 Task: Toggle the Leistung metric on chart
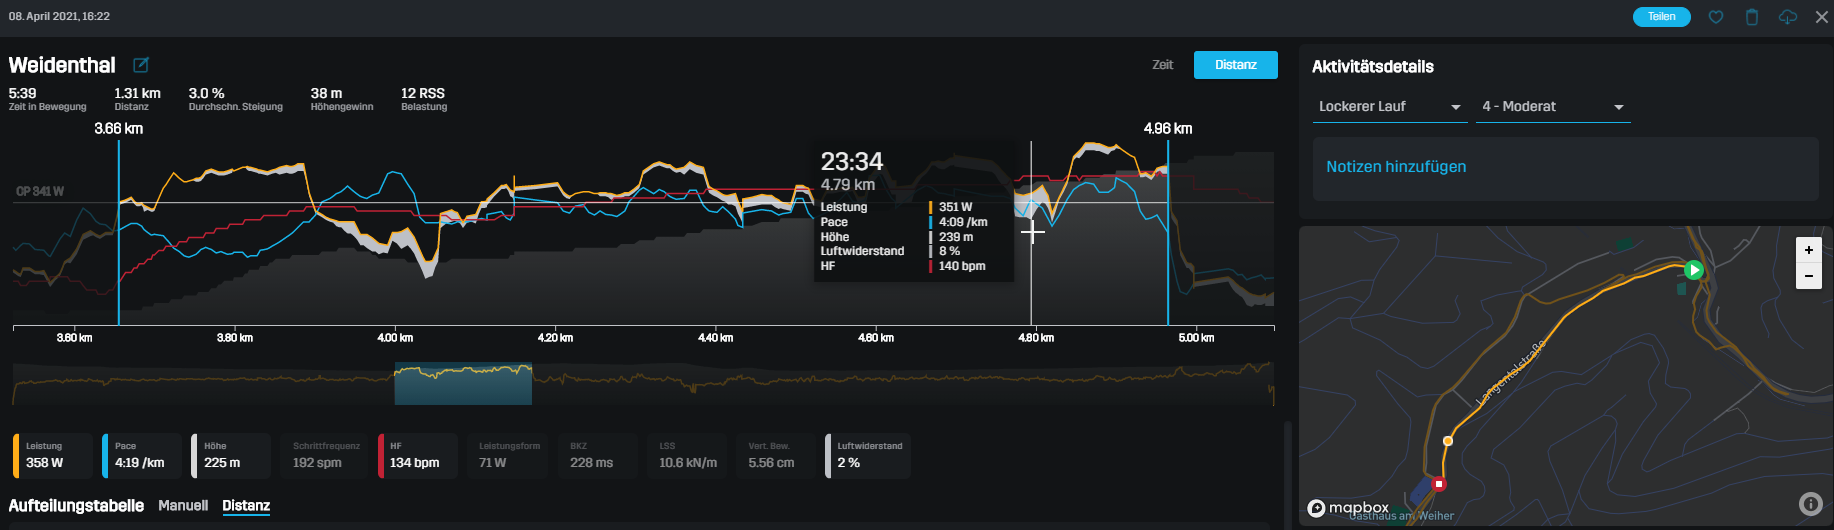(x=52, y=456)
